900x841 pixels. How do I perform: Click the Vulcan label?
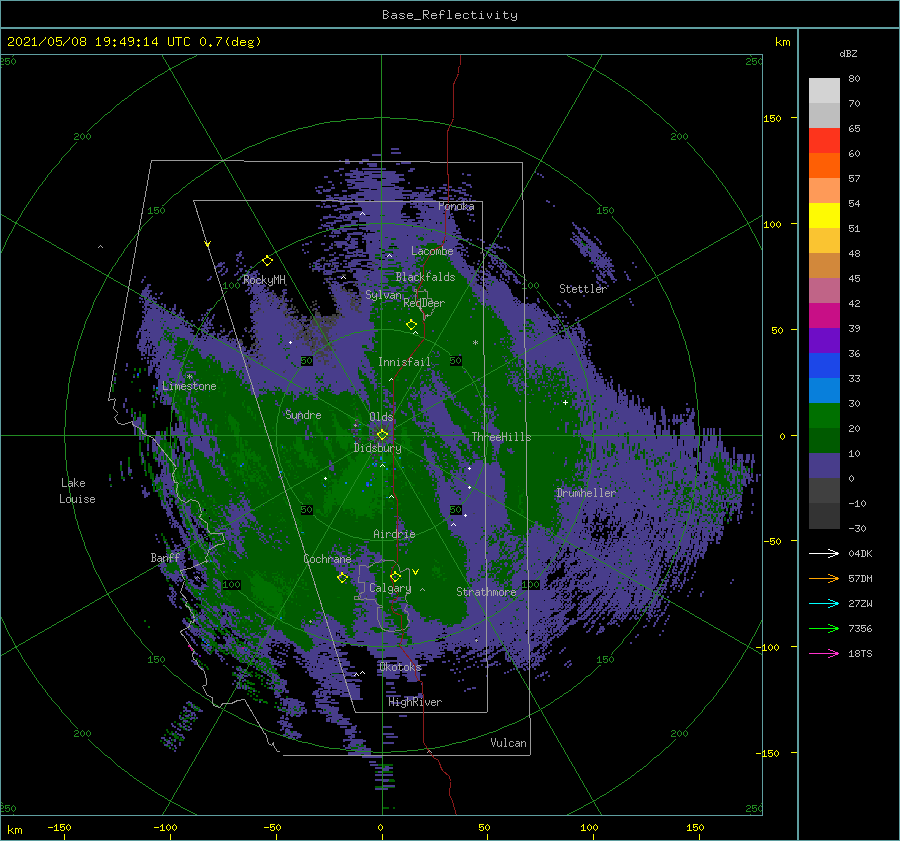coord(508,743)
